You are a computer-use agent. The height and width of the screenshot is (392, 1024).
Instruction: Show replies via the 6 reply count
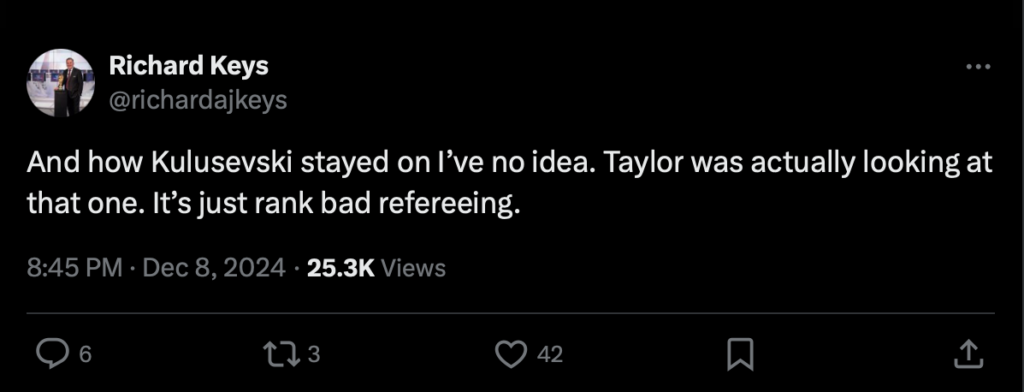[x=86, y=355]
